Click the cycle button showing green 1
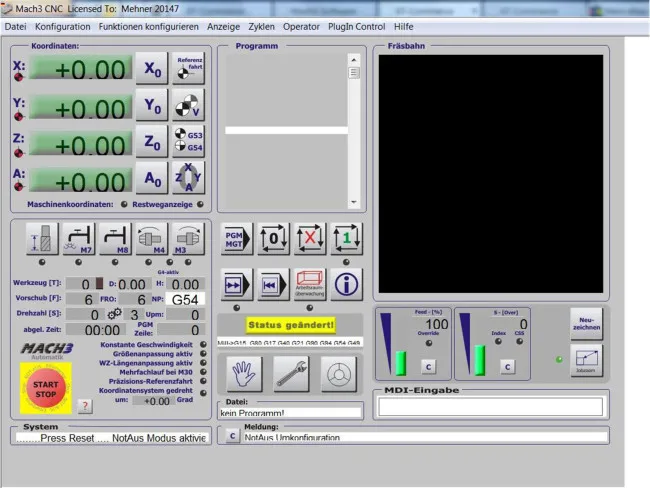Viewport: 650px width, 488px height. tap(347, 239)
